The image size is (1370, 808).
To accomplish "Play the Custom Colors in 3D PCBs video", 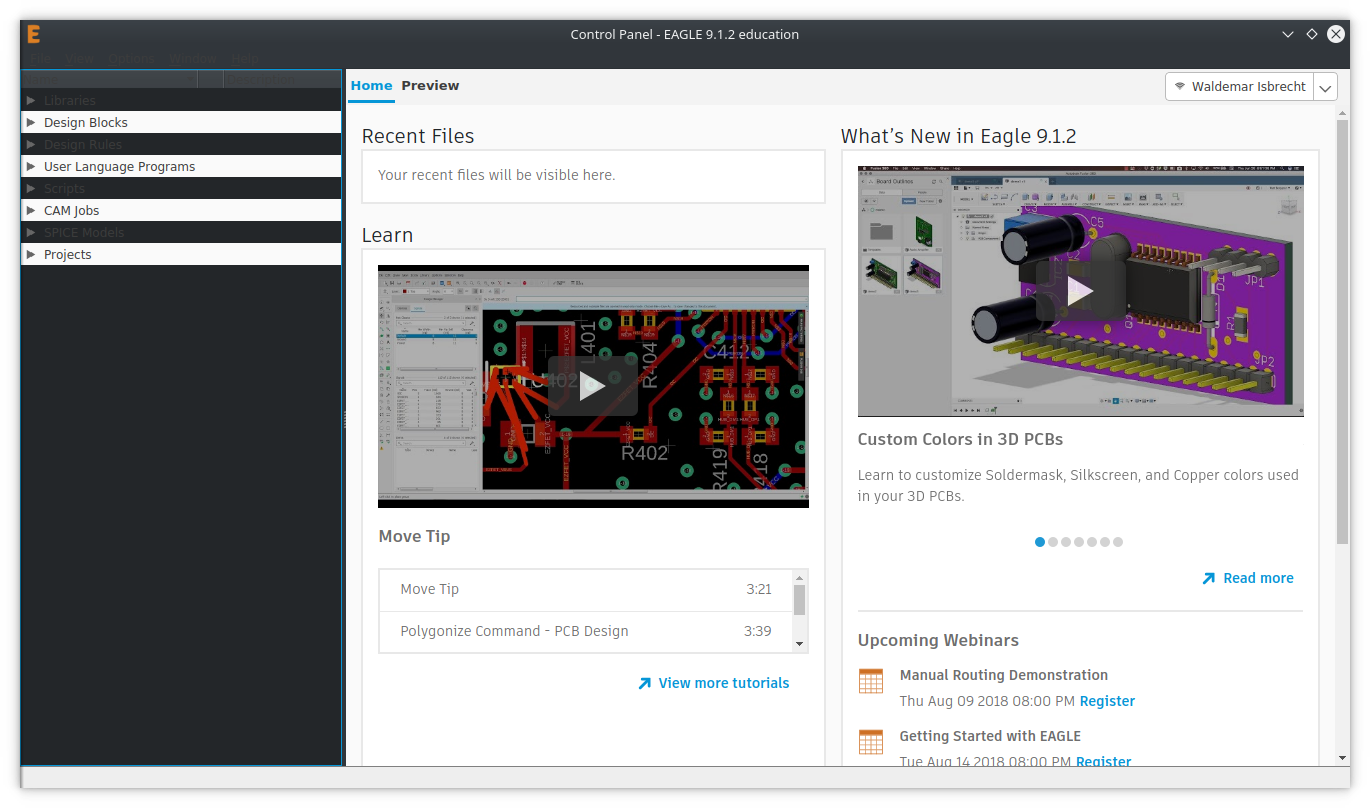I will [x=1080, y=290].
